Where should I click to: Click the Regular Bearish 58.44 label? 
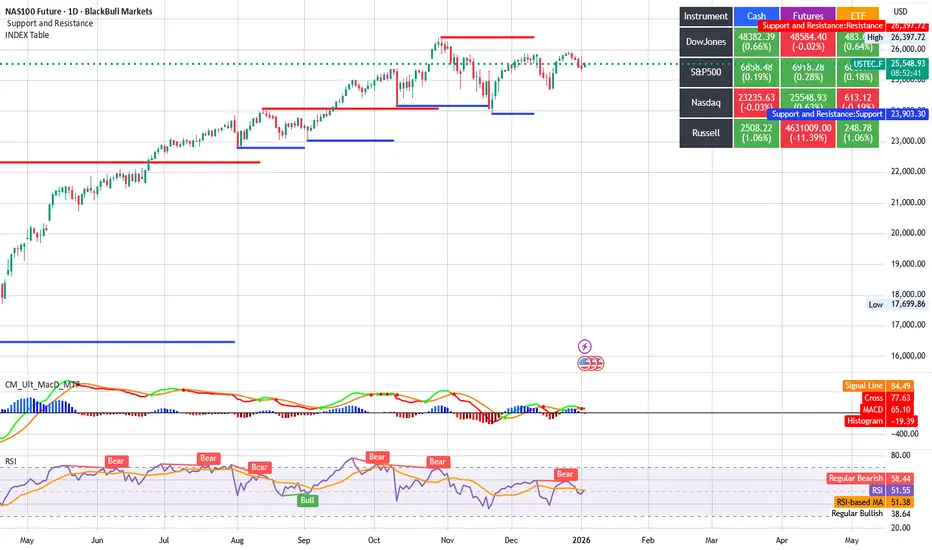[870, 478]
